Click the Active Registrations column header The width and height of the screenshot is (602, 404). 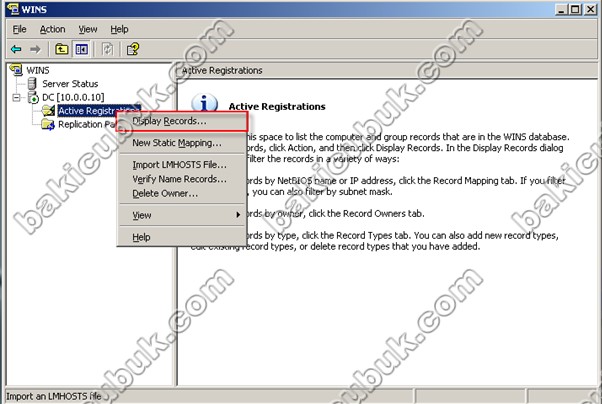pyautogui.click(x=386, y=71)
